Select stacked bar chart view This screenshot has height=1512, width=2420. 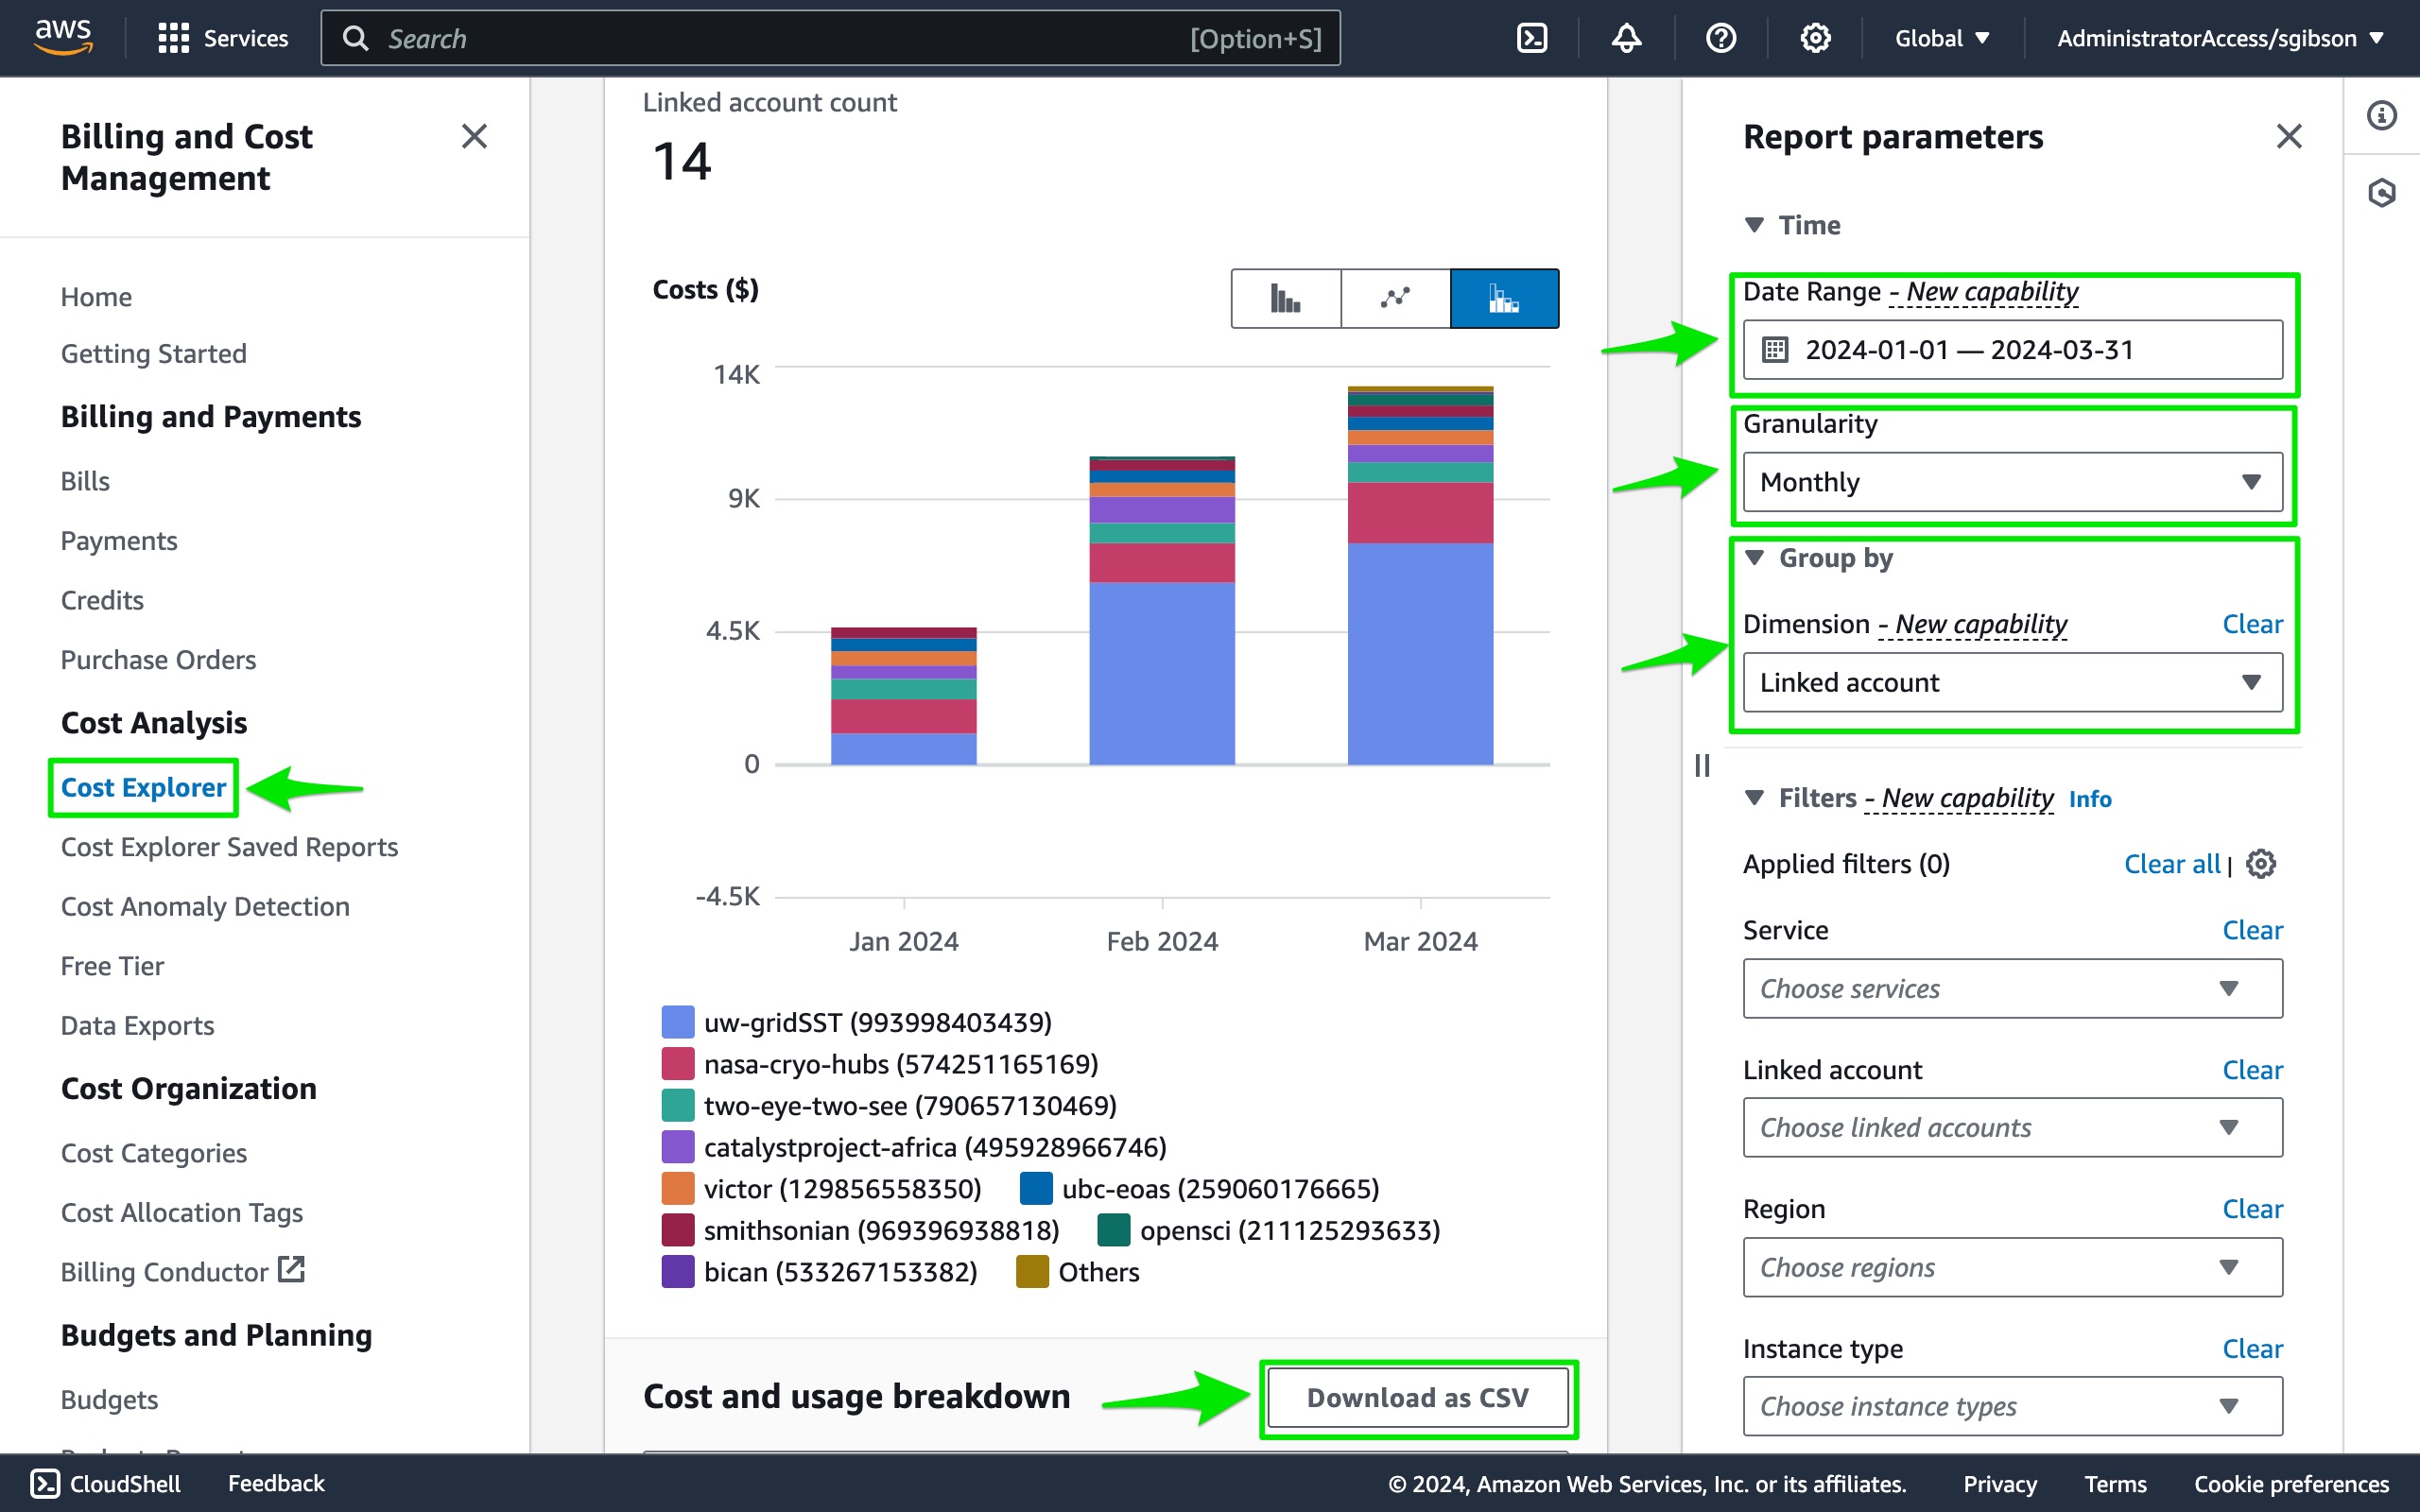coord(1504,298)
